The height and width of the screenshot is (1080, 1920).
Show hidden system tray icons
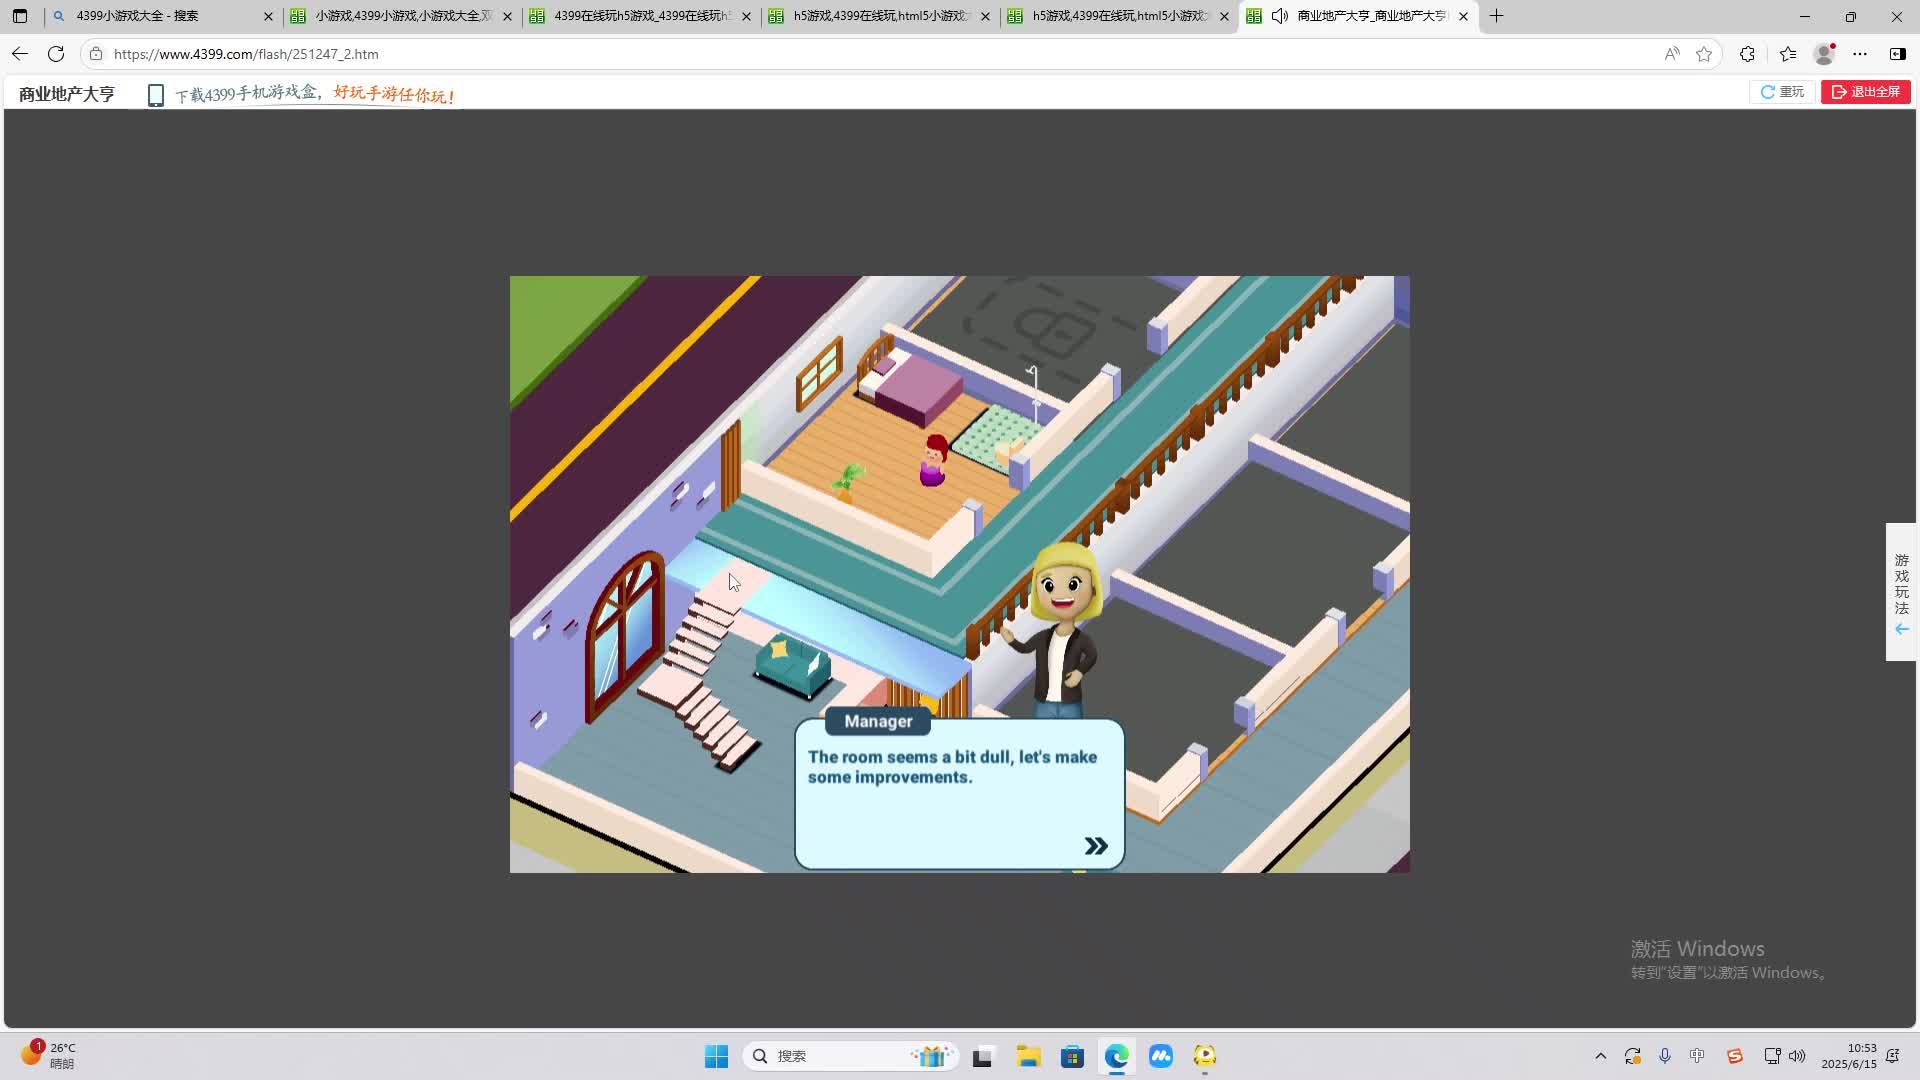click(x=1600, y=1056)
